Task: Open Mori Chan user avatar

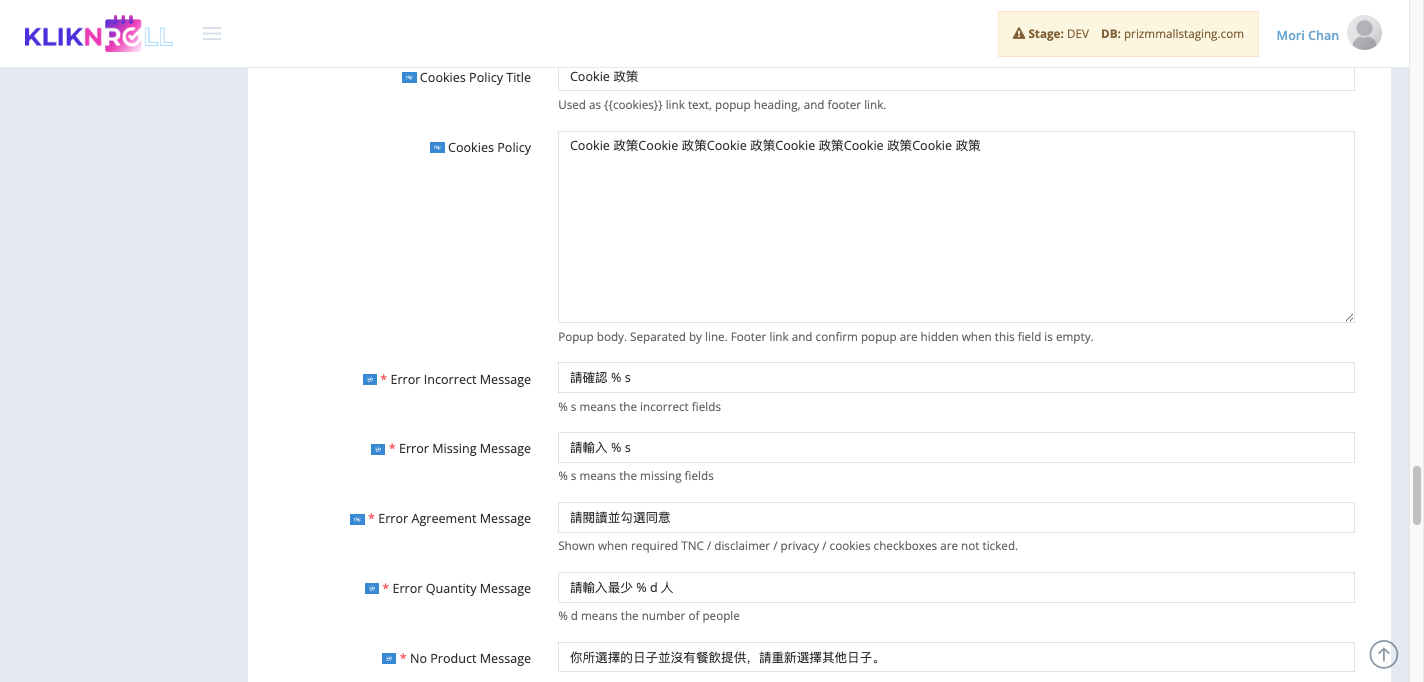Action: pos(1364,33)
